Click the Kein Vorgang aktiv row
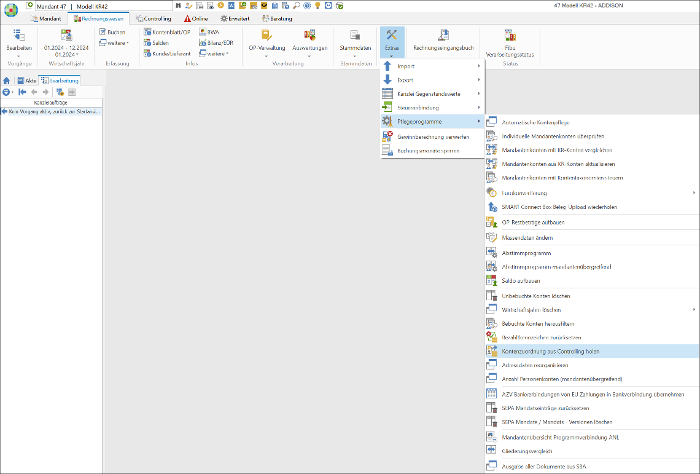Viewport: 700px width, 474px height. pyautogui.click(x=51, y=112)
